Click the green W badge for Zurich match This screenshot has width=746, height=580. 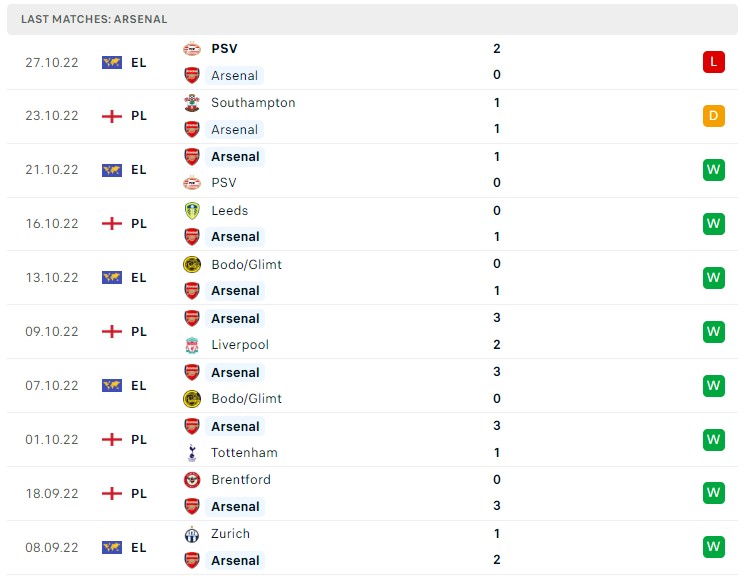tap(713, 547)
